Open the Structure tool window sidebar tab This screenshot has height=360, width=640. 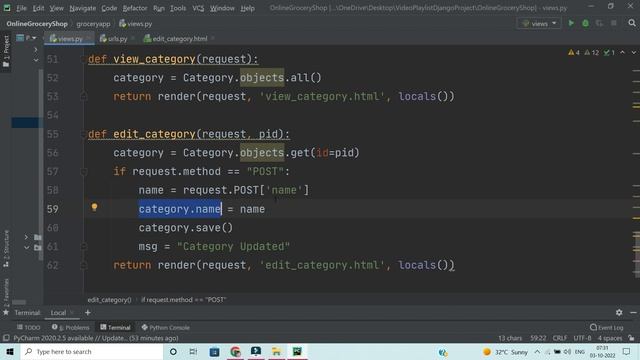tap(6, 249)
